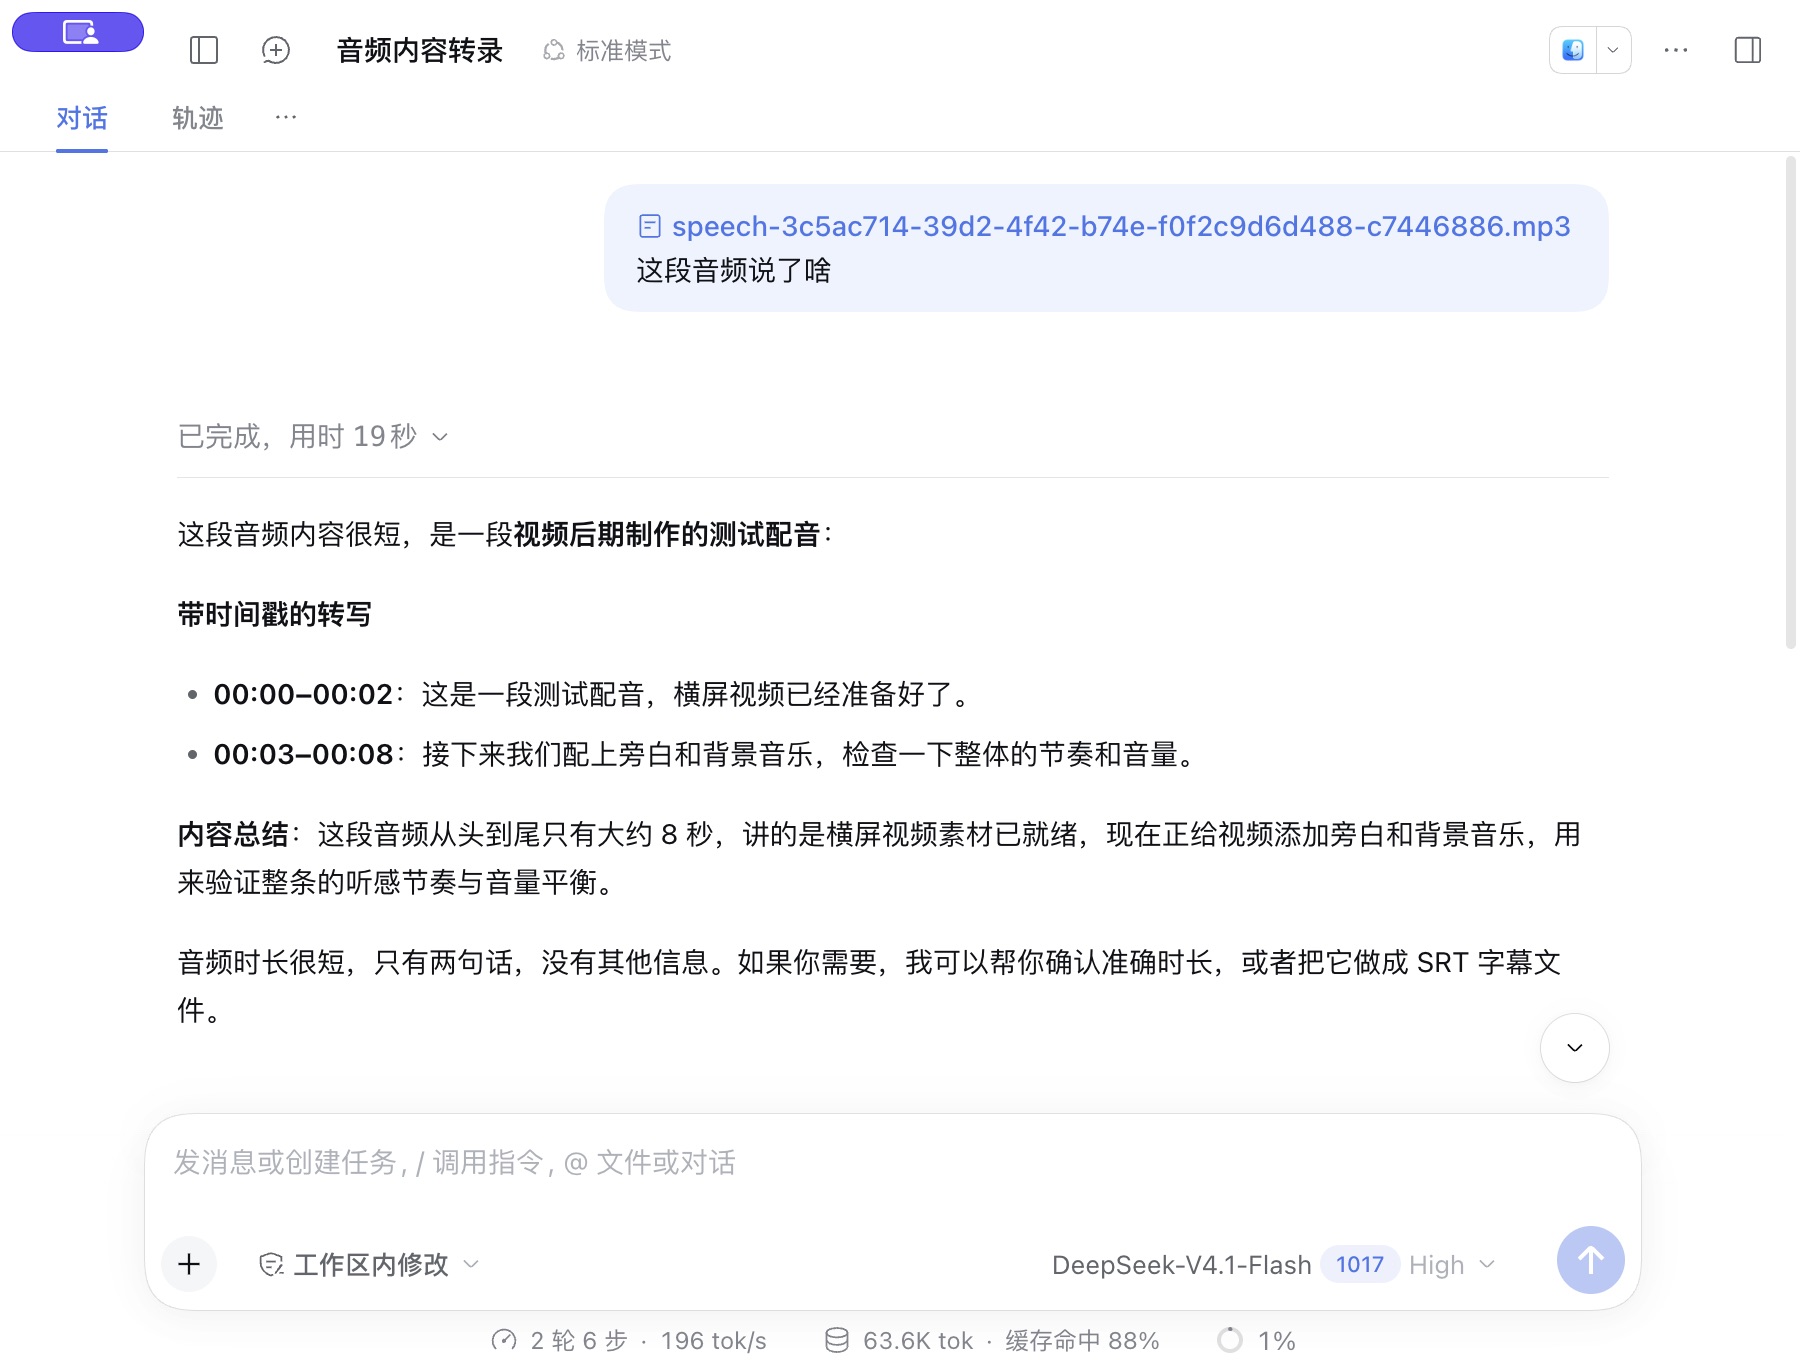Toggle the left sidebar panel icon
The width and height of the screenshot is (1800, 1370).
(x=204, y=50)
